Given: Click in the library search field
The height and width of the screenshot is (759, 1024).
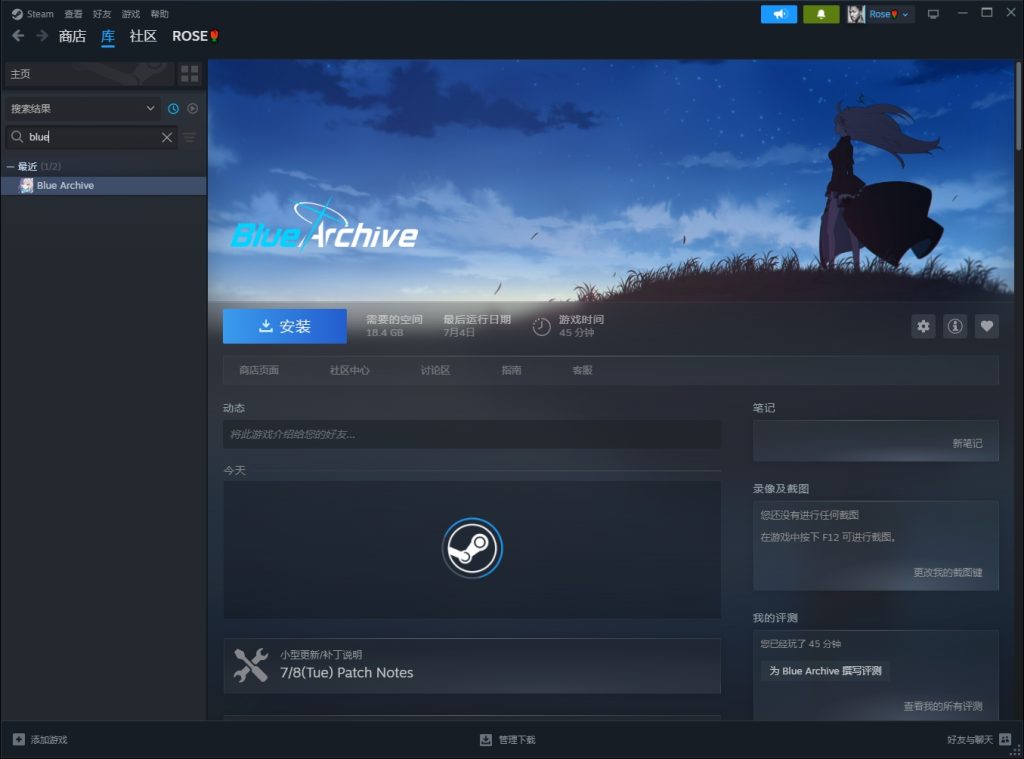Looking at the screenshot, I should [x=91, y=137].
